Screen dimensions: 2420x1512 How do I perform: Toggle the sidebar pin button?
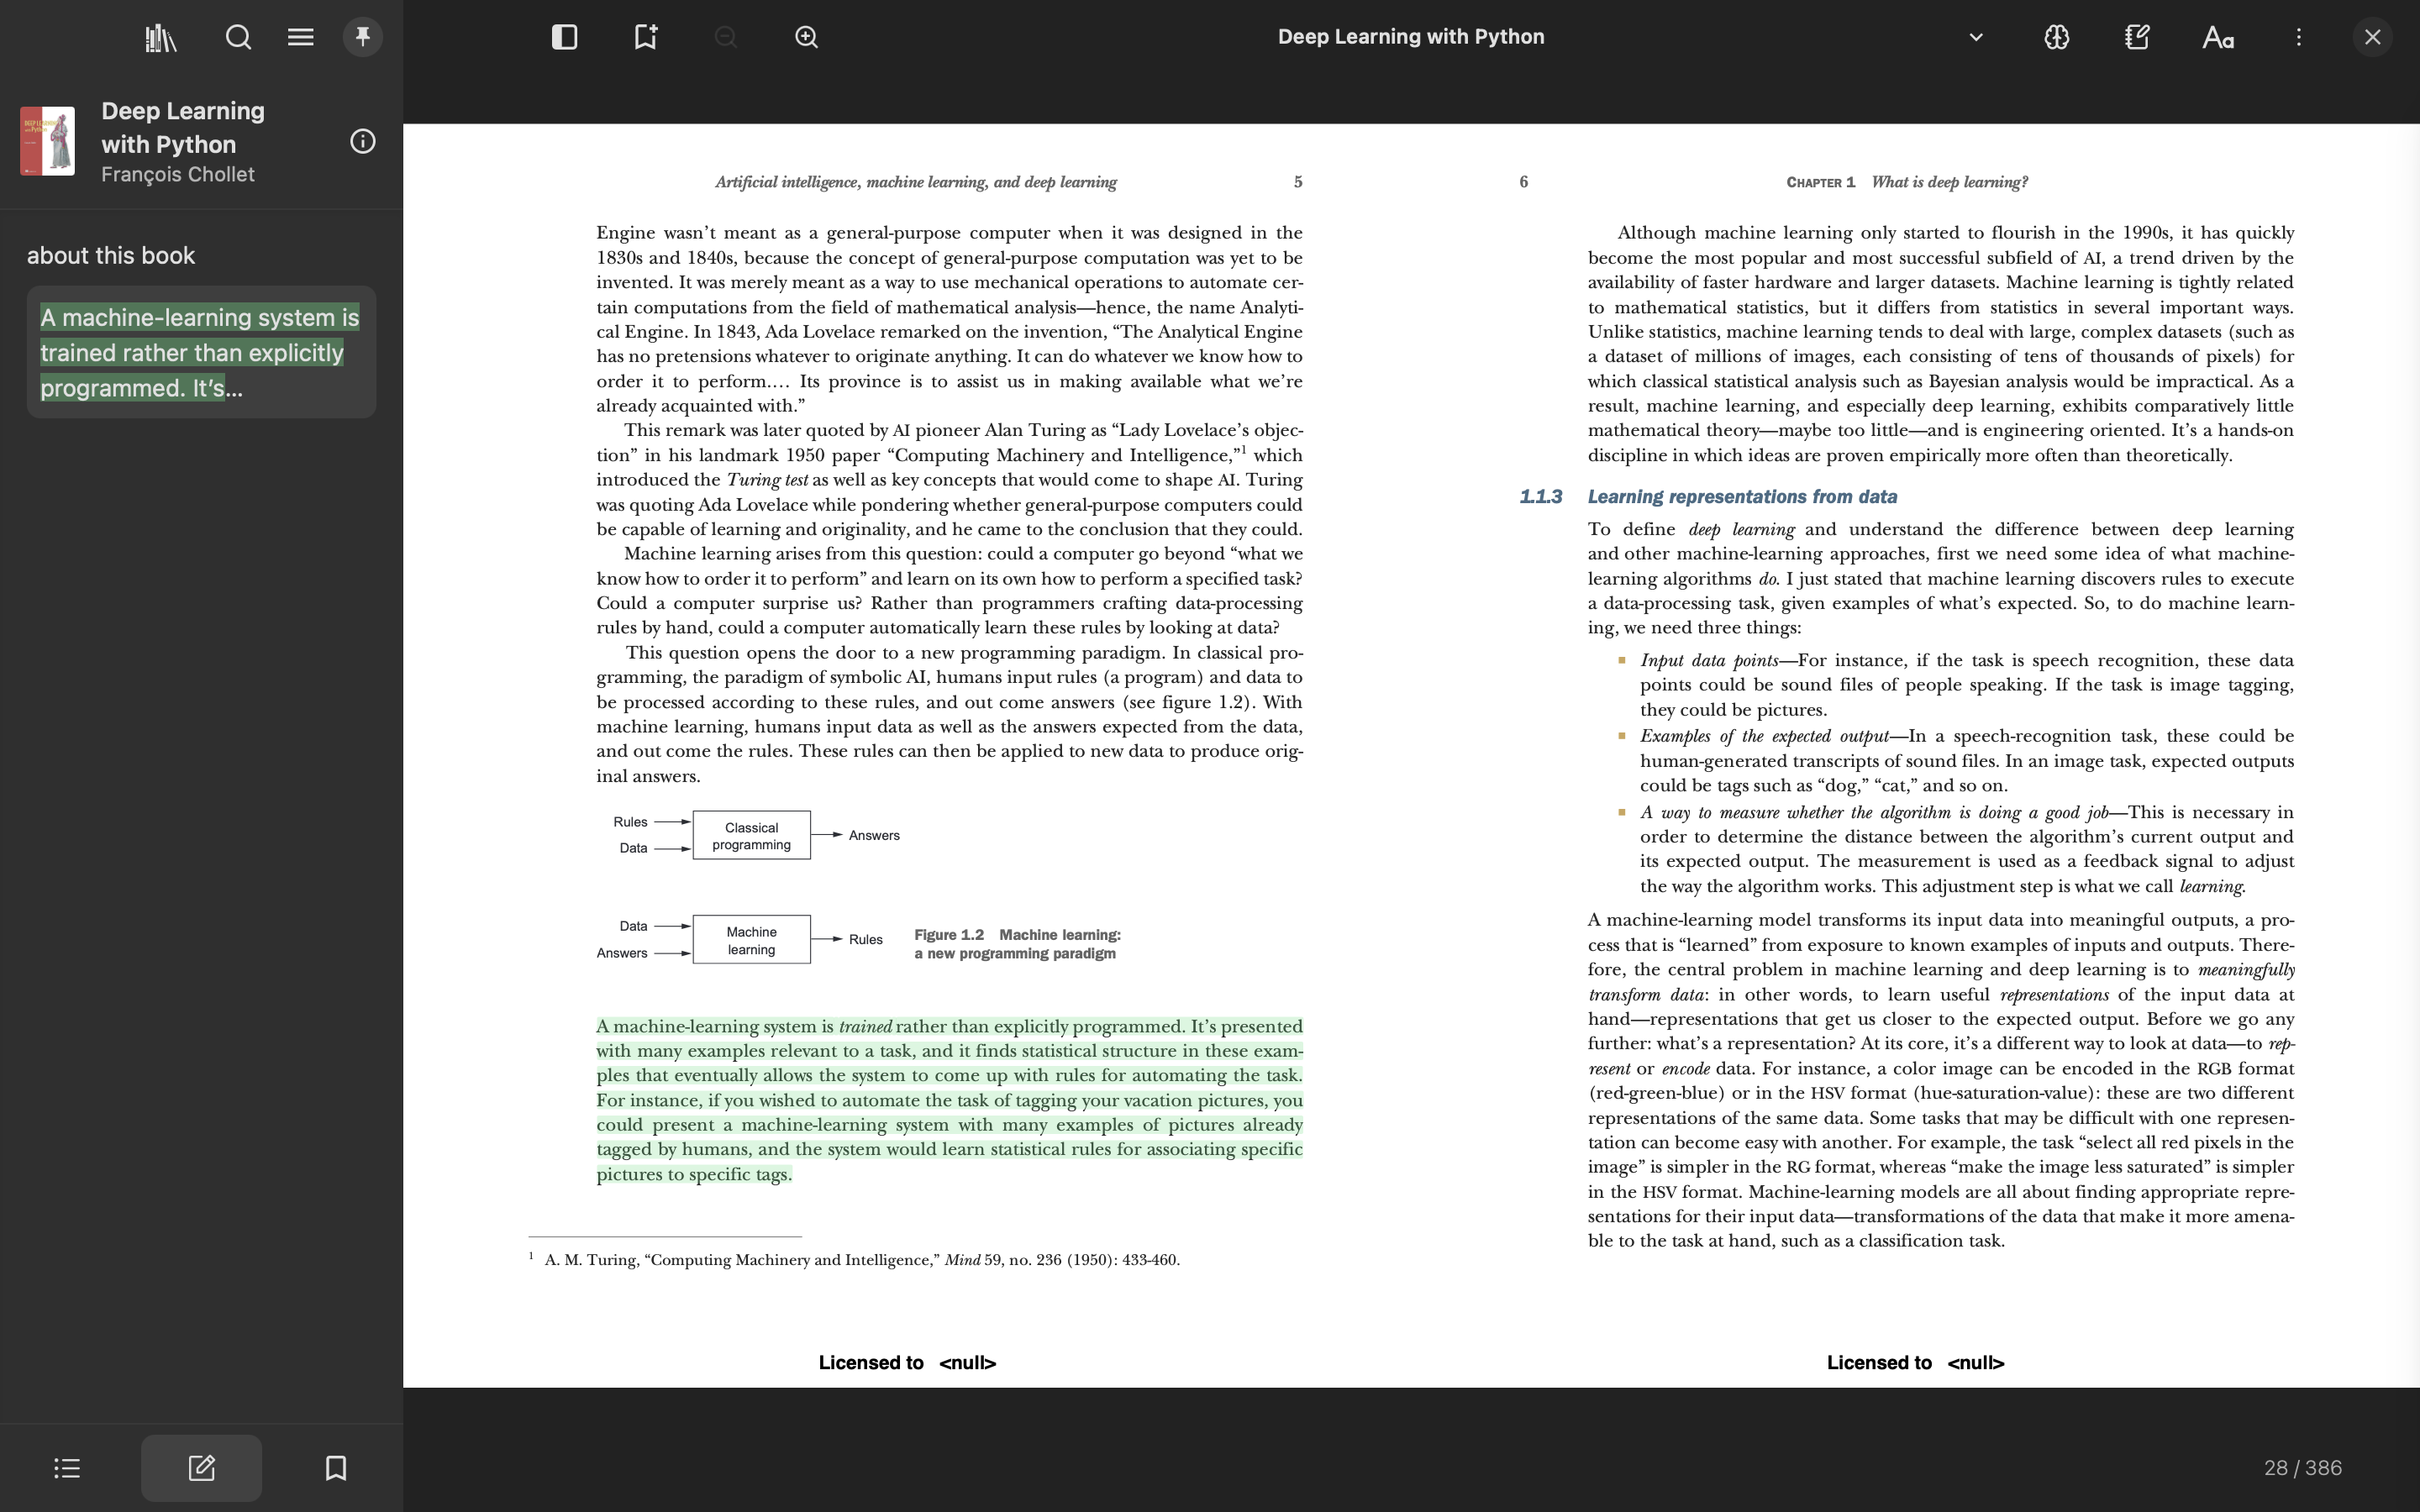363,38
